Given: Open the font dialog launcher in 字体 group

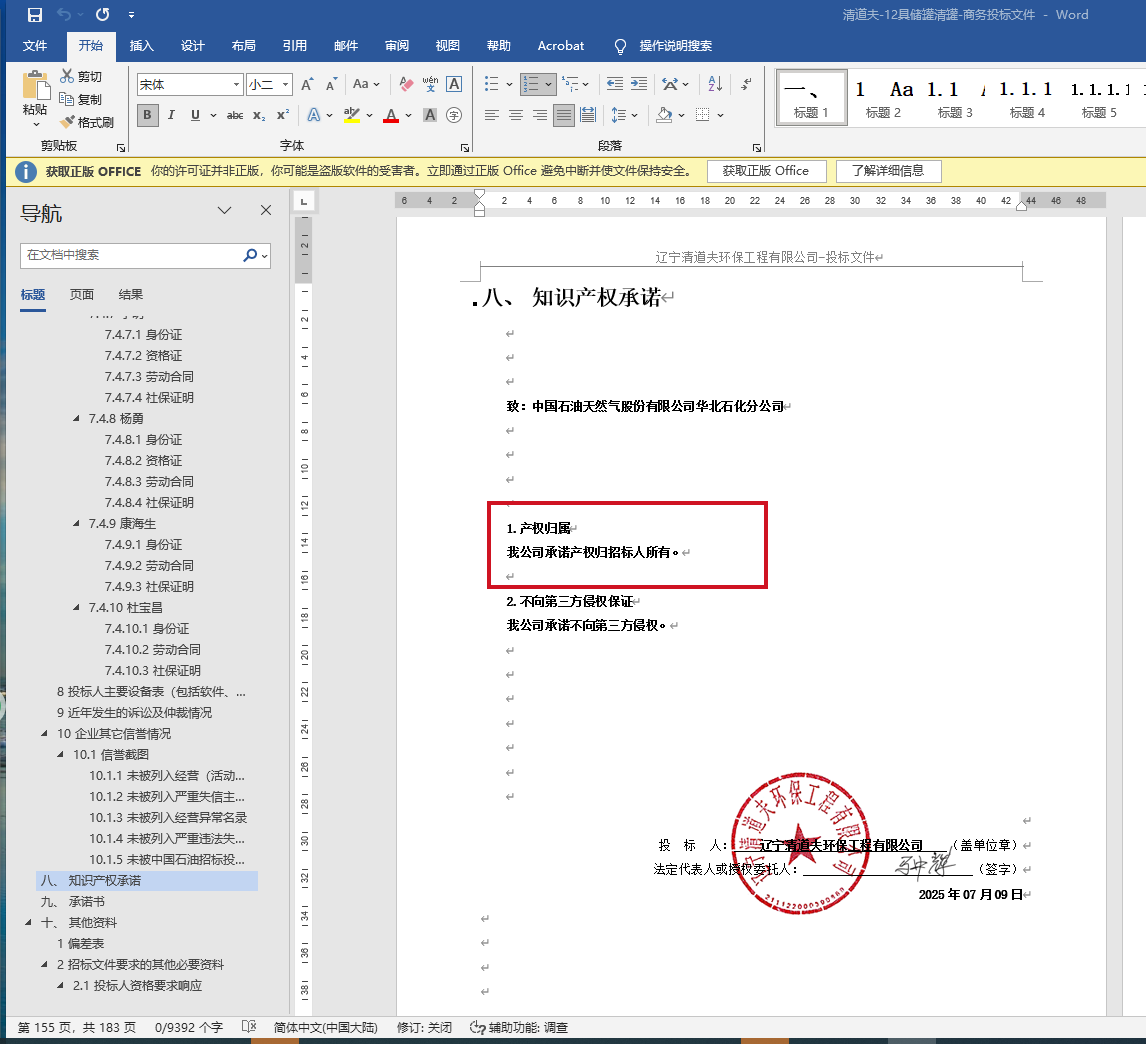Looking at the screenshot, I should point(465,147).
